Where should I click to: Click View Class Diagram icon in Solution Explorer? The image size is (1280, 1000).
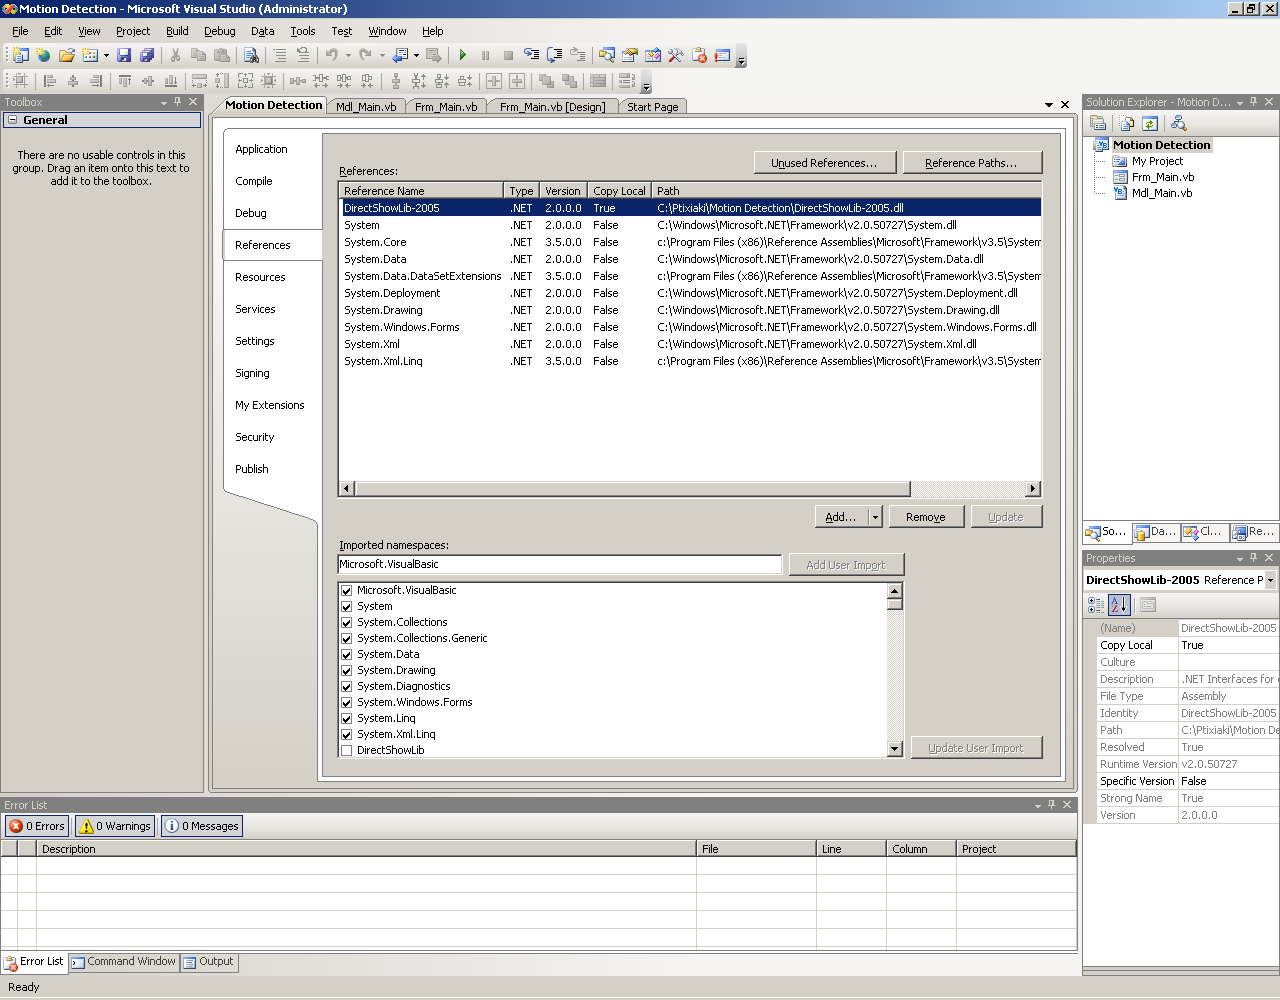coord(1179,123)
